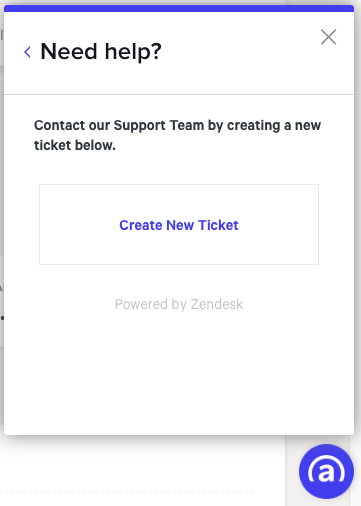Dismiss the Need help? panel
Viewport: 361px width, 506px height.
point(328,37)
